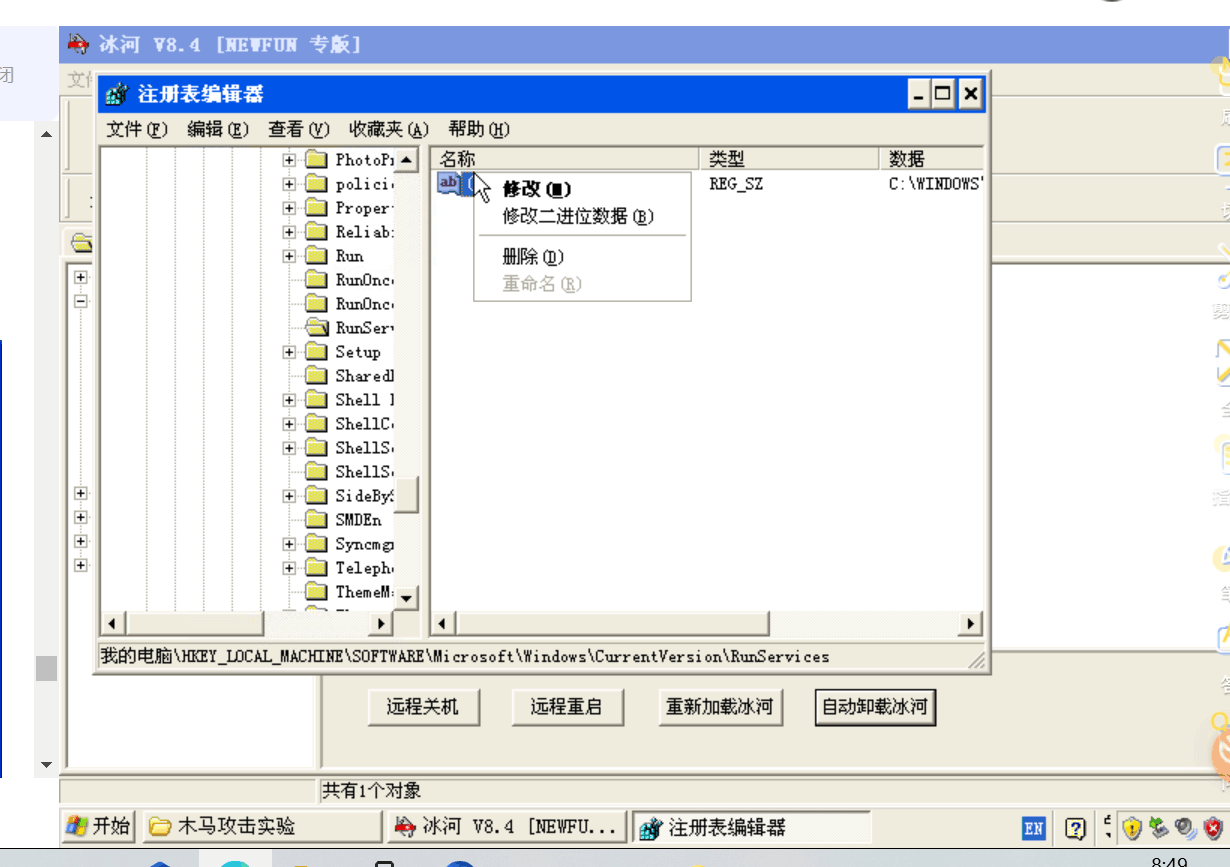Expand the Telepho registry key
Screen dimensions: 1230x867
[289, 568]
